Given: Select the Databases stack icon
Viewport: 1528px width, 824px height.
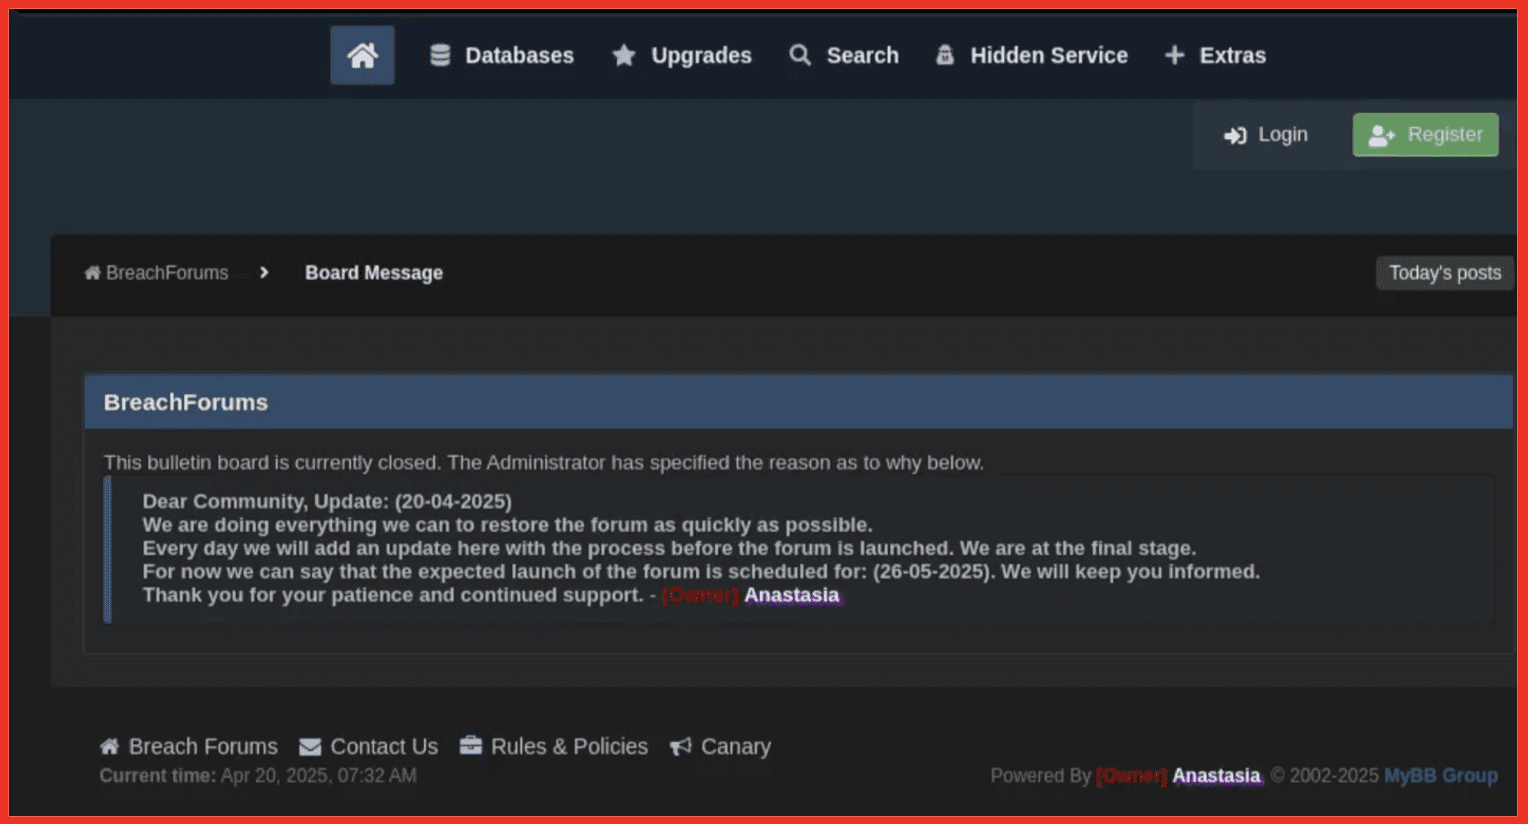Looking at the screenshot, I should (439, 55).
